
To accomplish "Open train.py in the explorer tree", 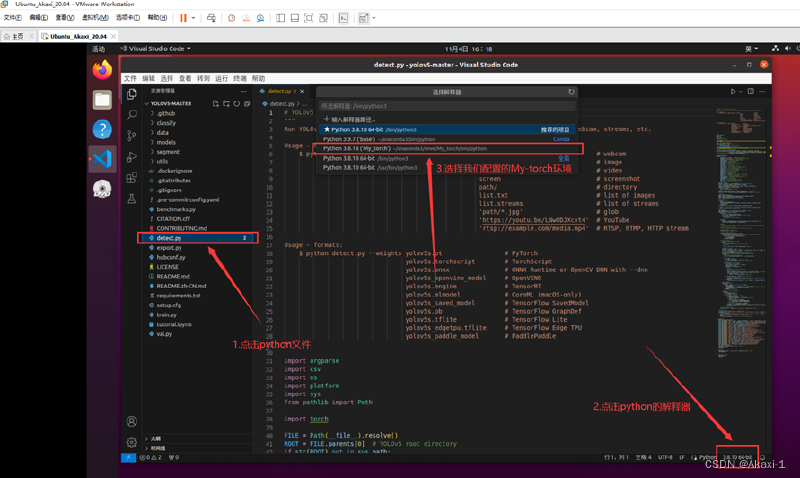I will [x=198, y=315].
